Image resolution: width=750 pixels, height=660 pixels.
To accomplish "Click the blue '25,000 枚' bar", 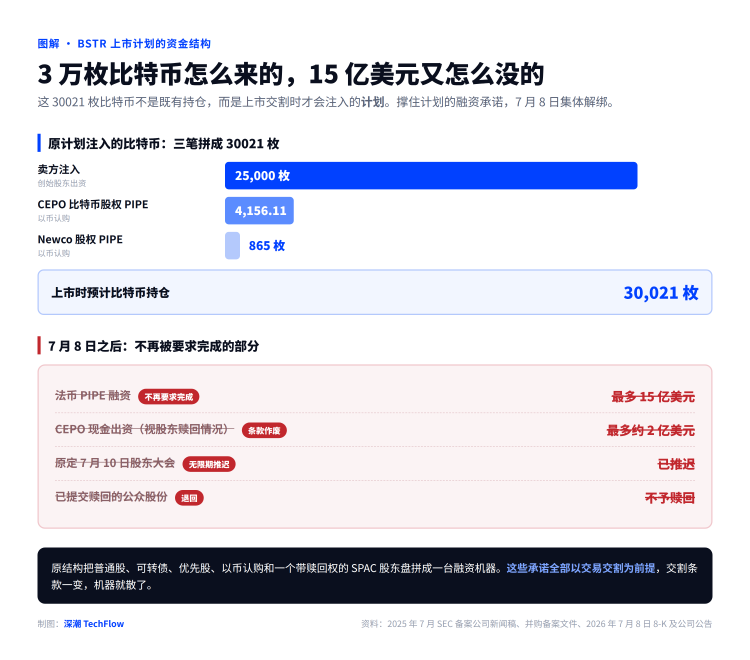I will tap(431, 176).
